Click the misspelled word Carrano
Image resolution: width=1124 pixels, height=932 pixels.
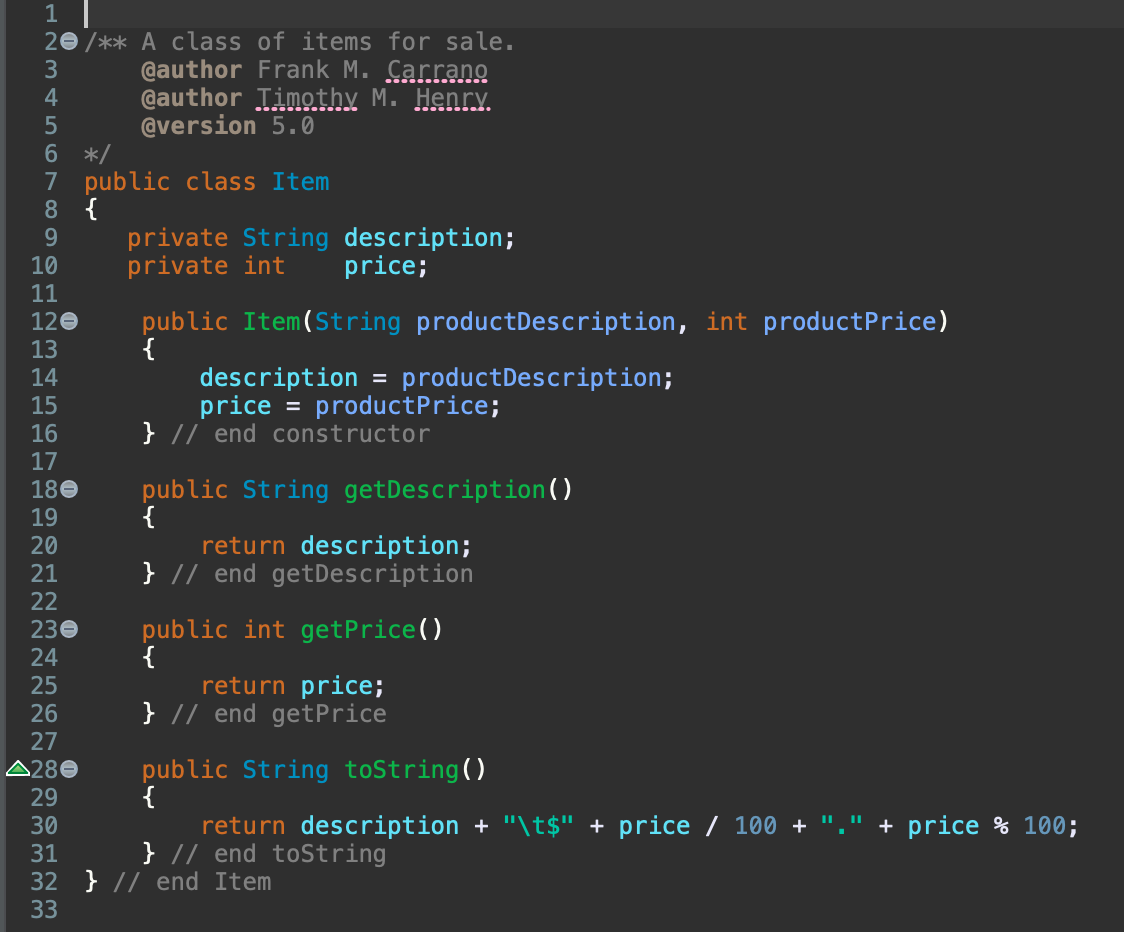point(437,69)
